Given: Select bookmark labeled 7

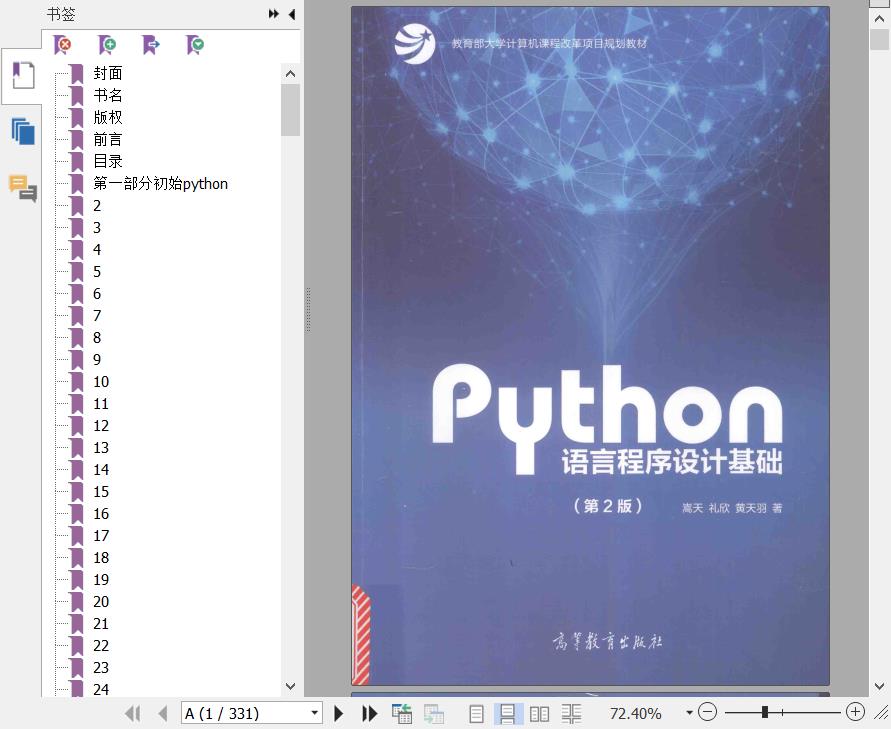Looking at the screenshot, I should point(97,316).
